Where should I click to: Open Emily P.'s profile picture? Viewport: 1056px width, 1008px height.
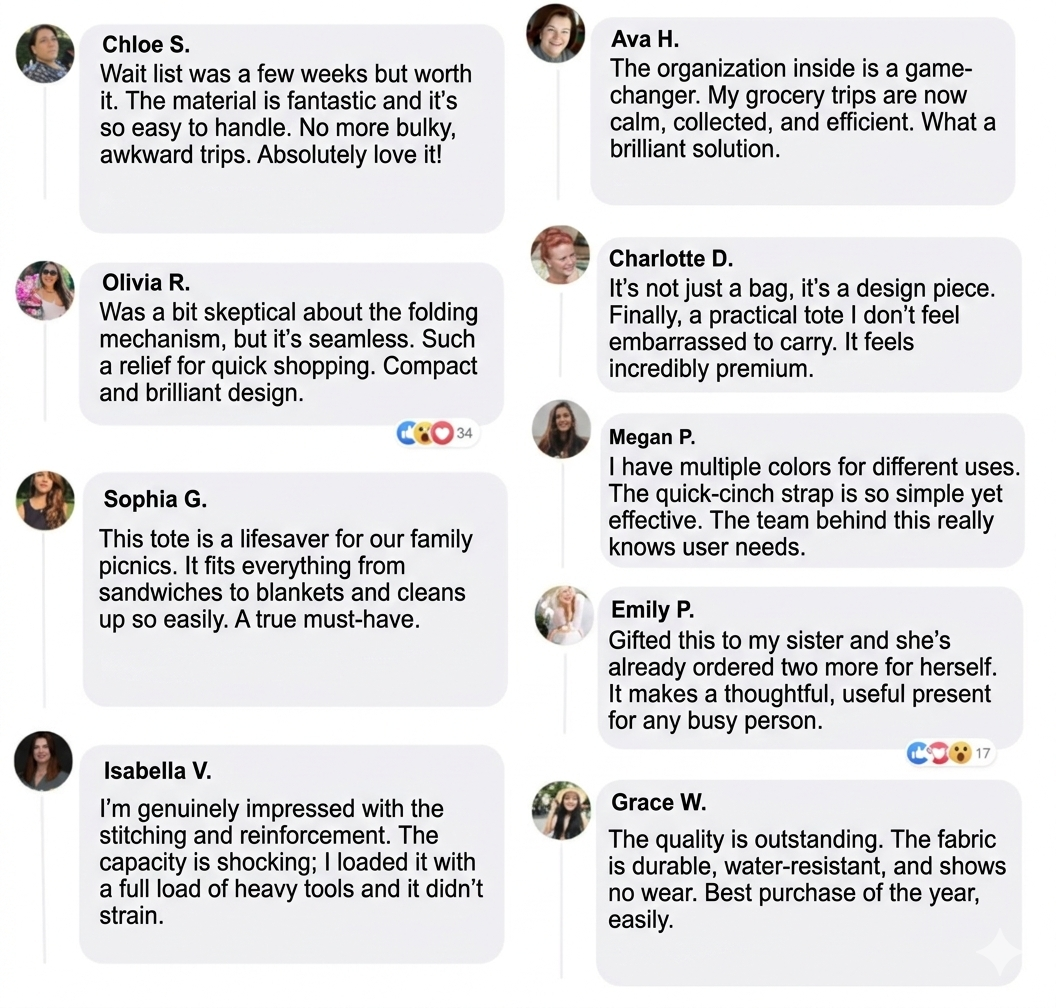tap(564, 616)
